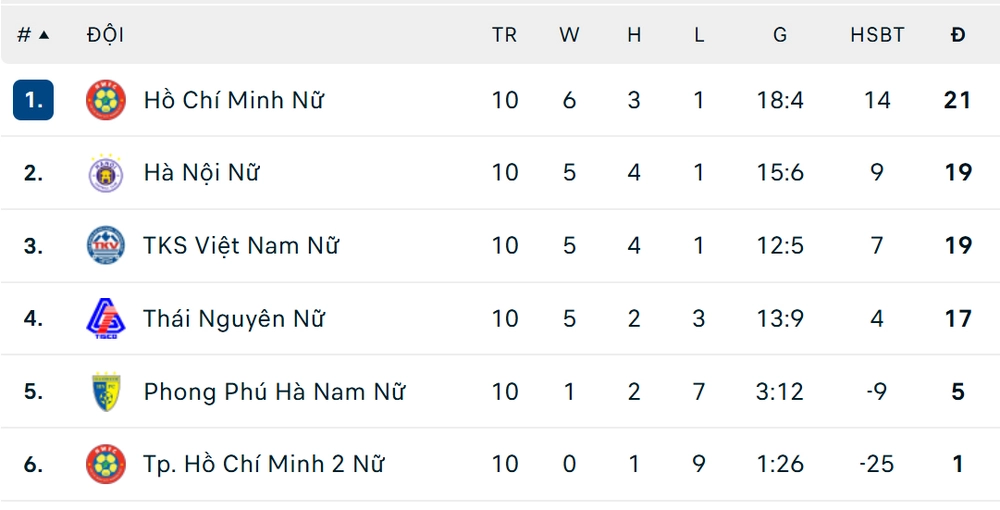Click Hồ Chí Minh Nữ team logo
1000x510 pixels.
[x=105, y=100]
